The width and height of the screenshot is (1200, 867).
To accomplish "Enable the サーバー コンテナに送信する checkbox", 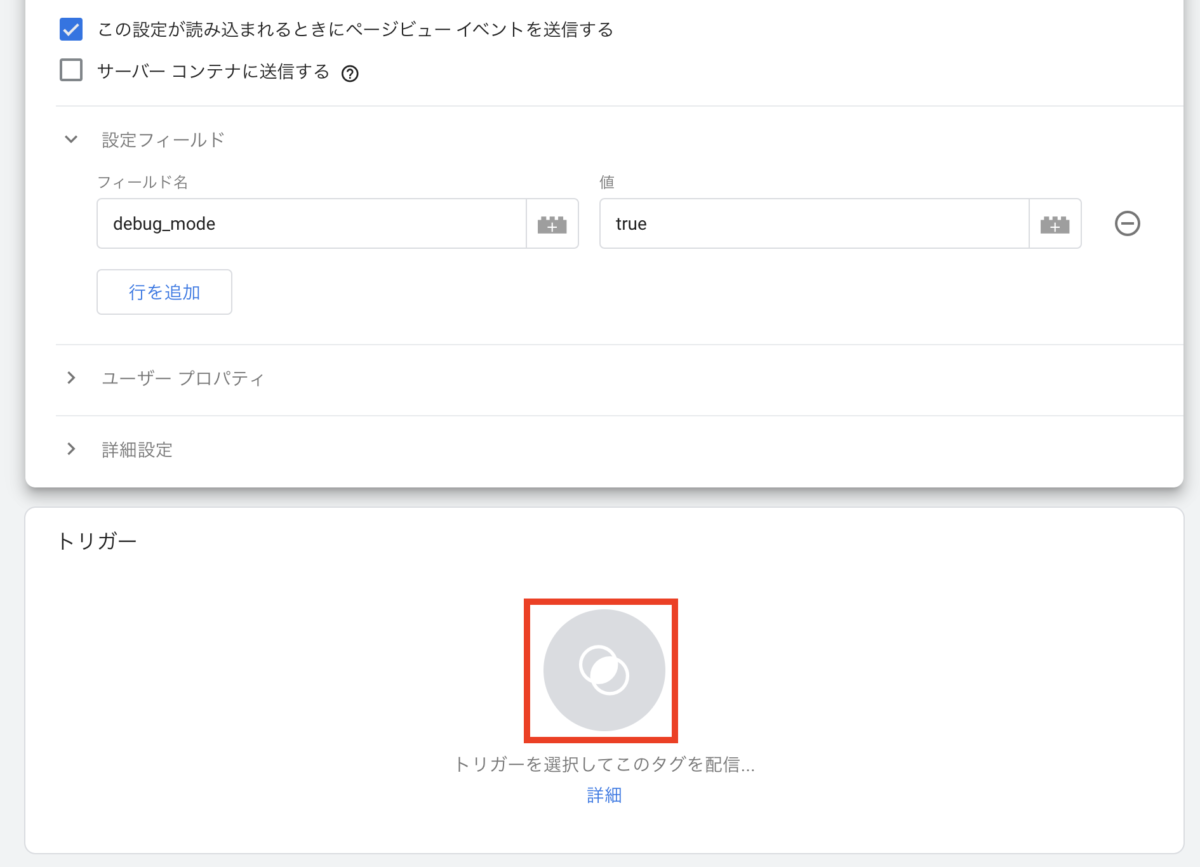I will (x=71, y=71).
